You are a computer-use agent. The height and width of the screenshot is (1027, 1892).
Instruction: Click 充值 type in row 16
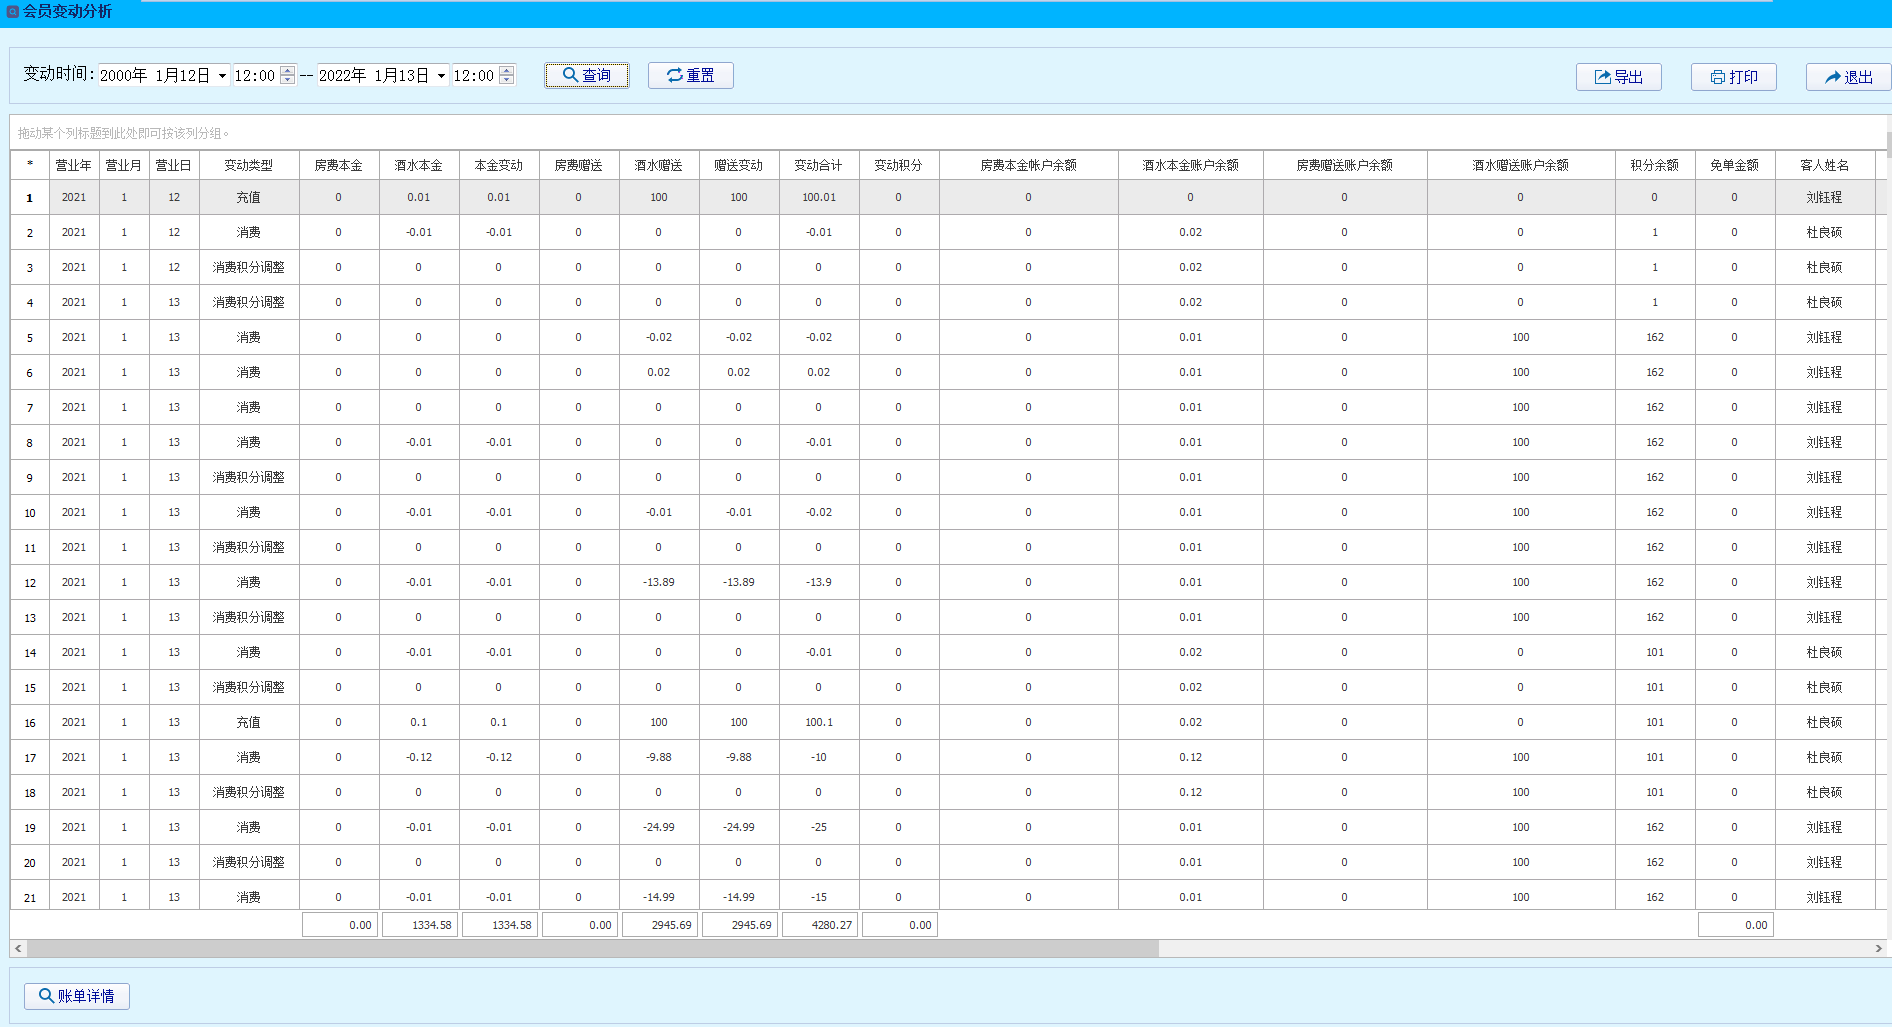(249, 722)
